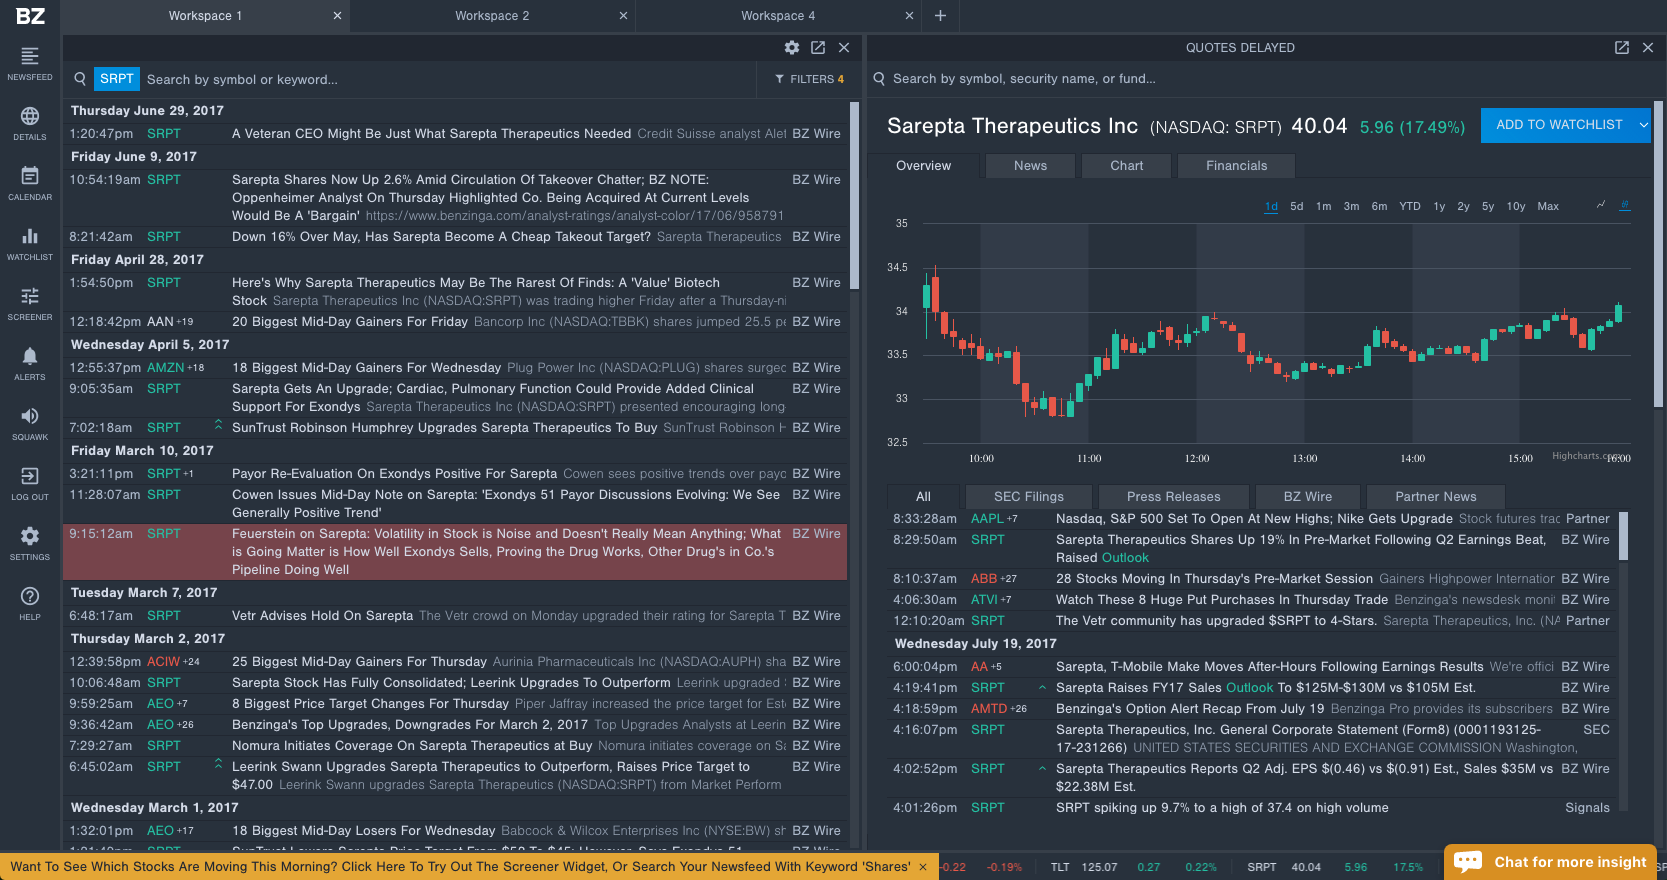Select Max chart range
1667x880 pixels.
click(1548, 206)
